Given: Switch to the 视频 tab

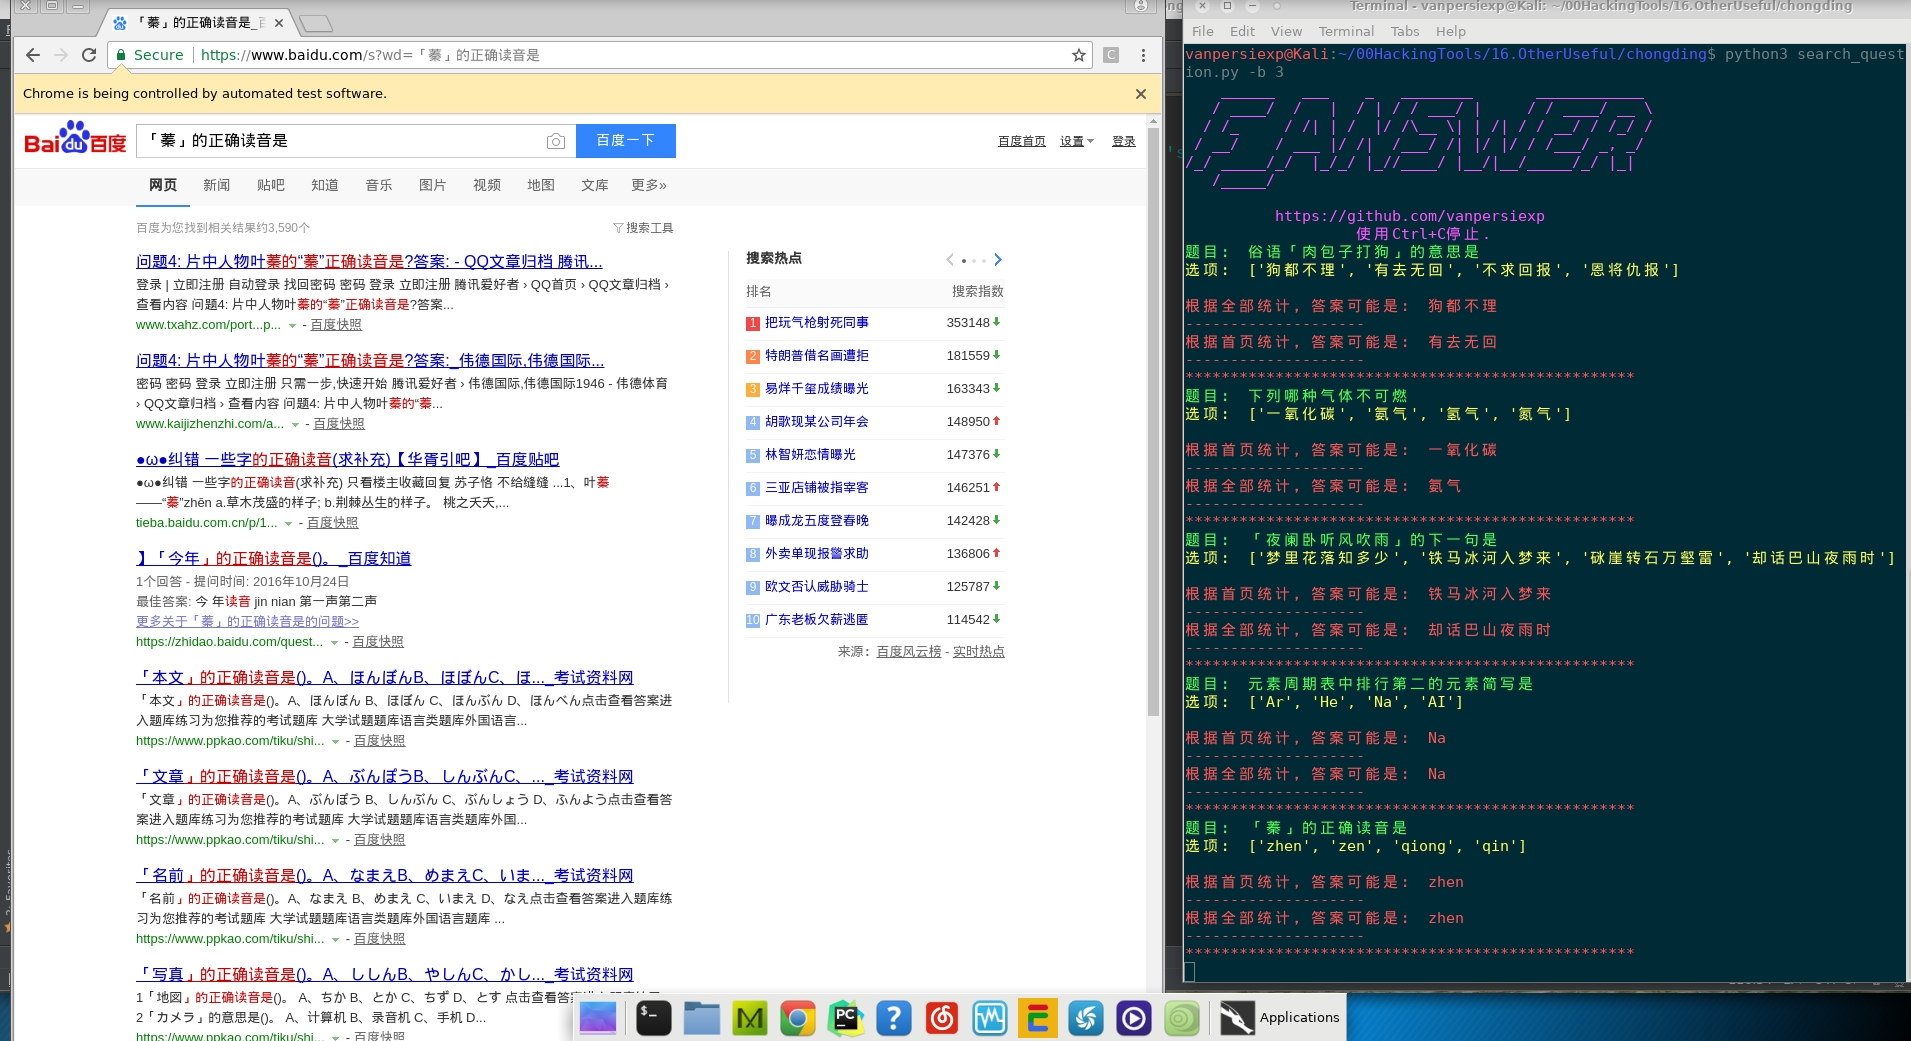Looking at the screenshot, I should [x=487, y=185].
